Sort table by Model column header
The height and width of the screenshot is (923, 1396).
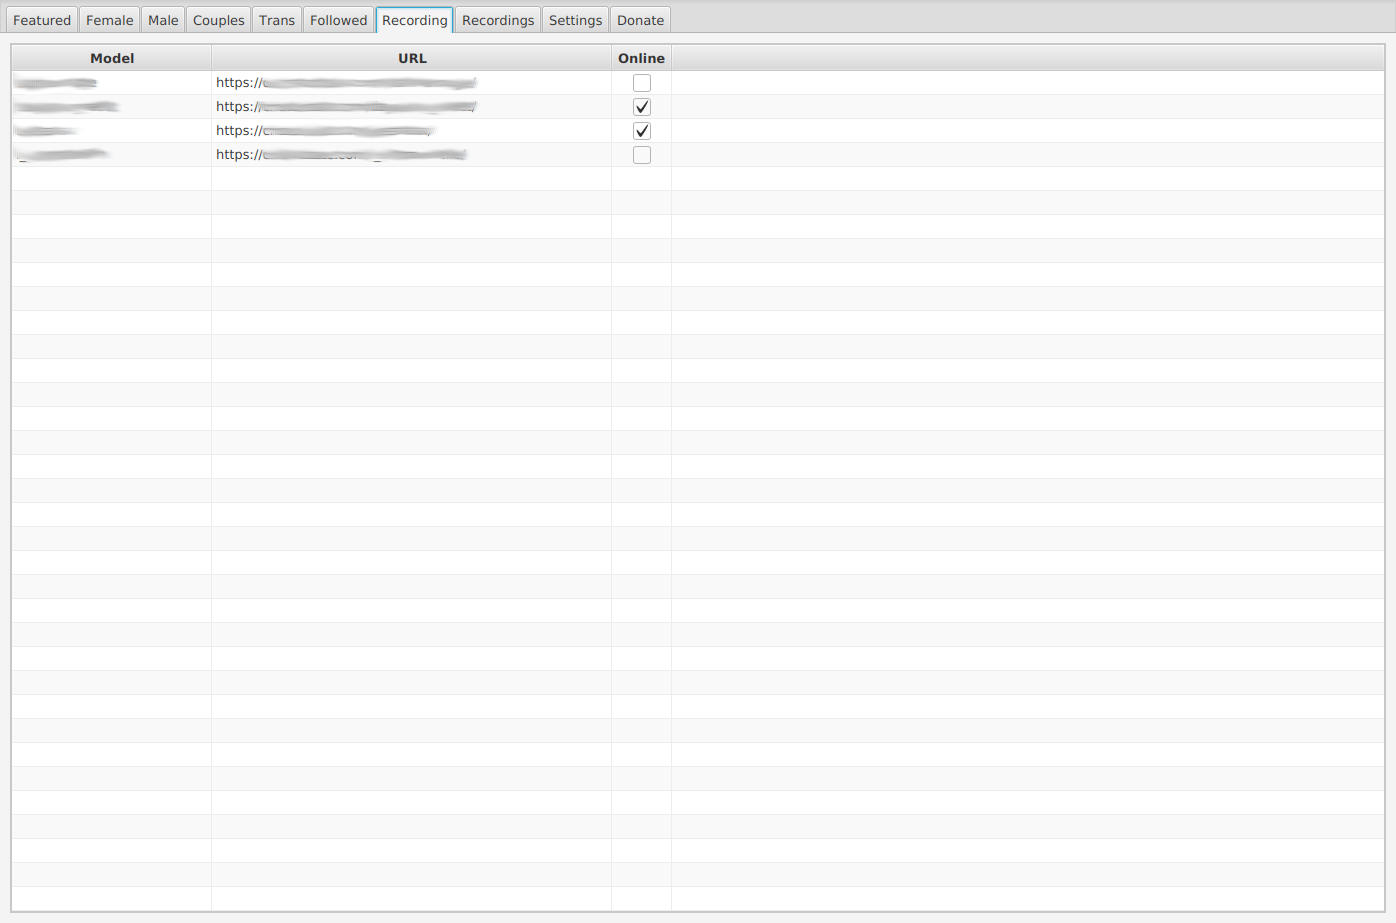(112, 58)
